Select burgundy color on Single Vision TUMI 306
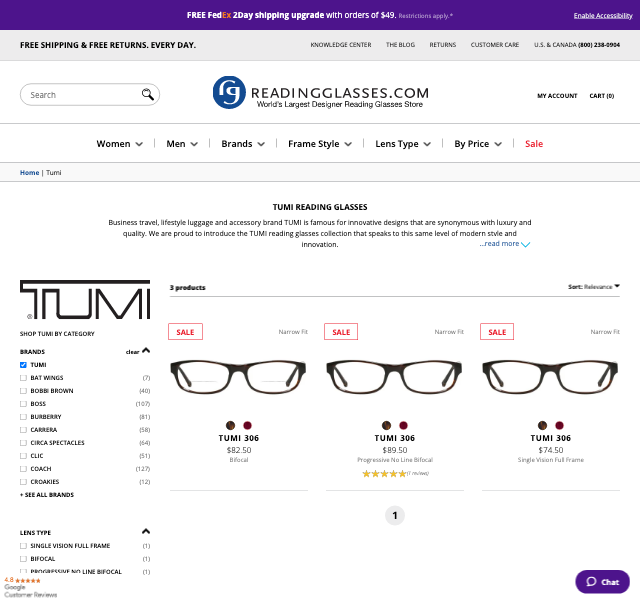Viewport: 640px width, 600px height. pos(559,425)
